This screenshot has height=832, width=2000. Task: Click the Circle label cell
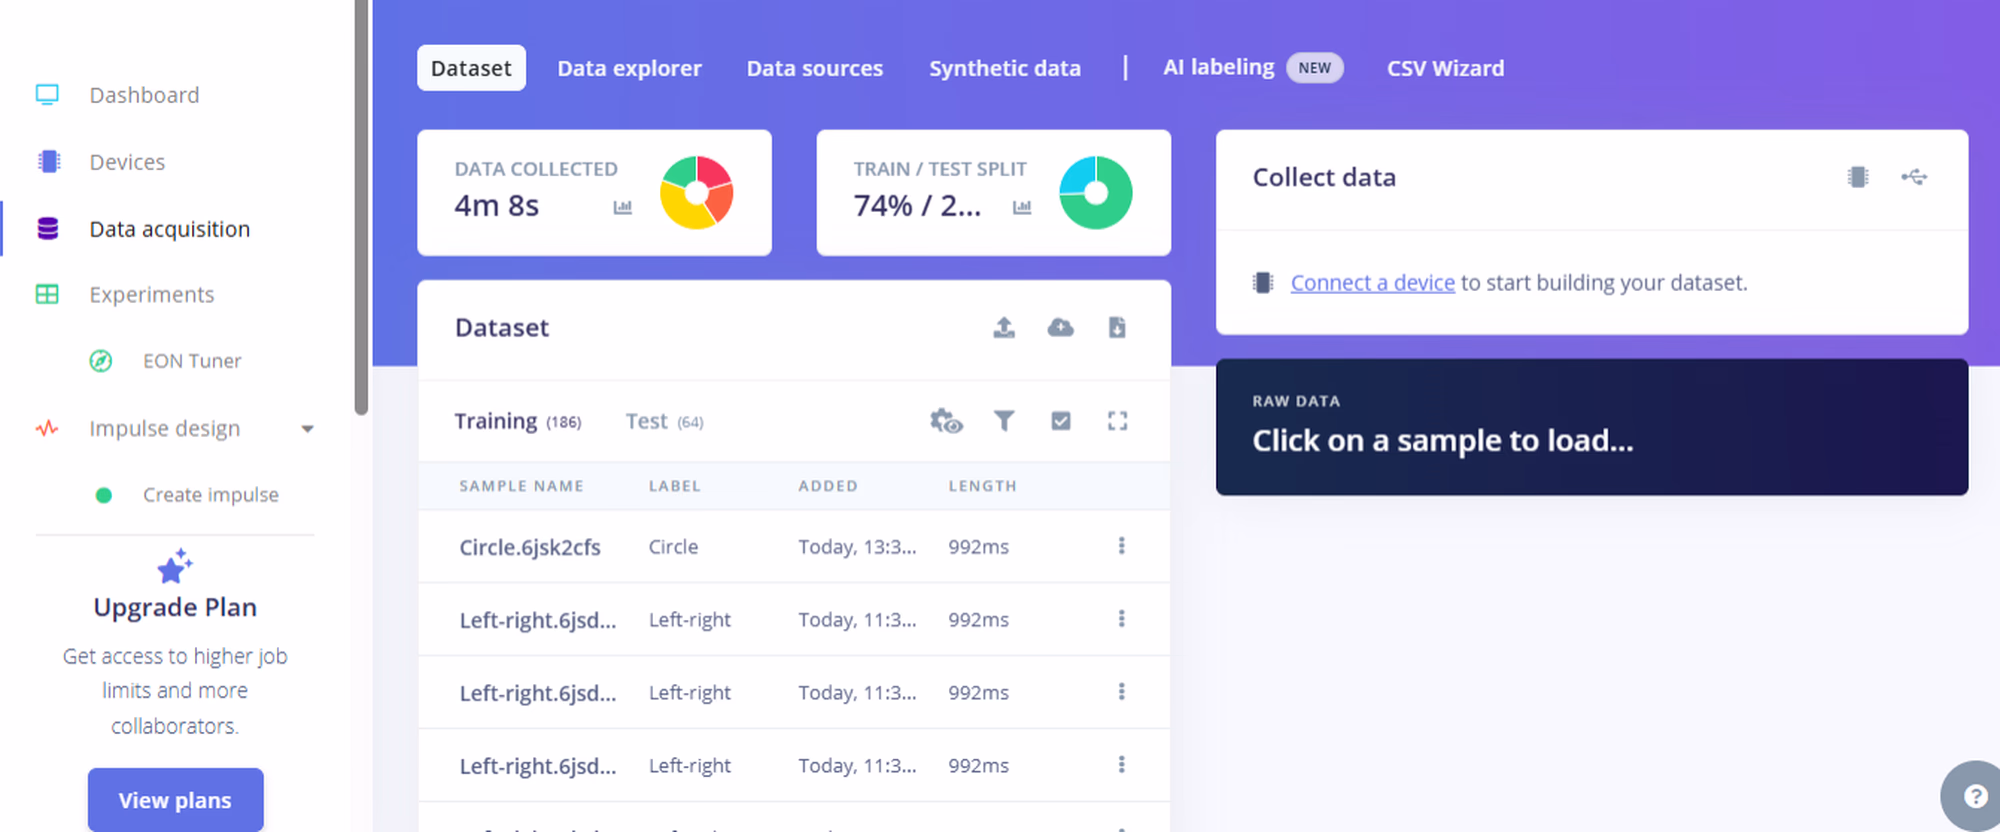coord(673,547)
